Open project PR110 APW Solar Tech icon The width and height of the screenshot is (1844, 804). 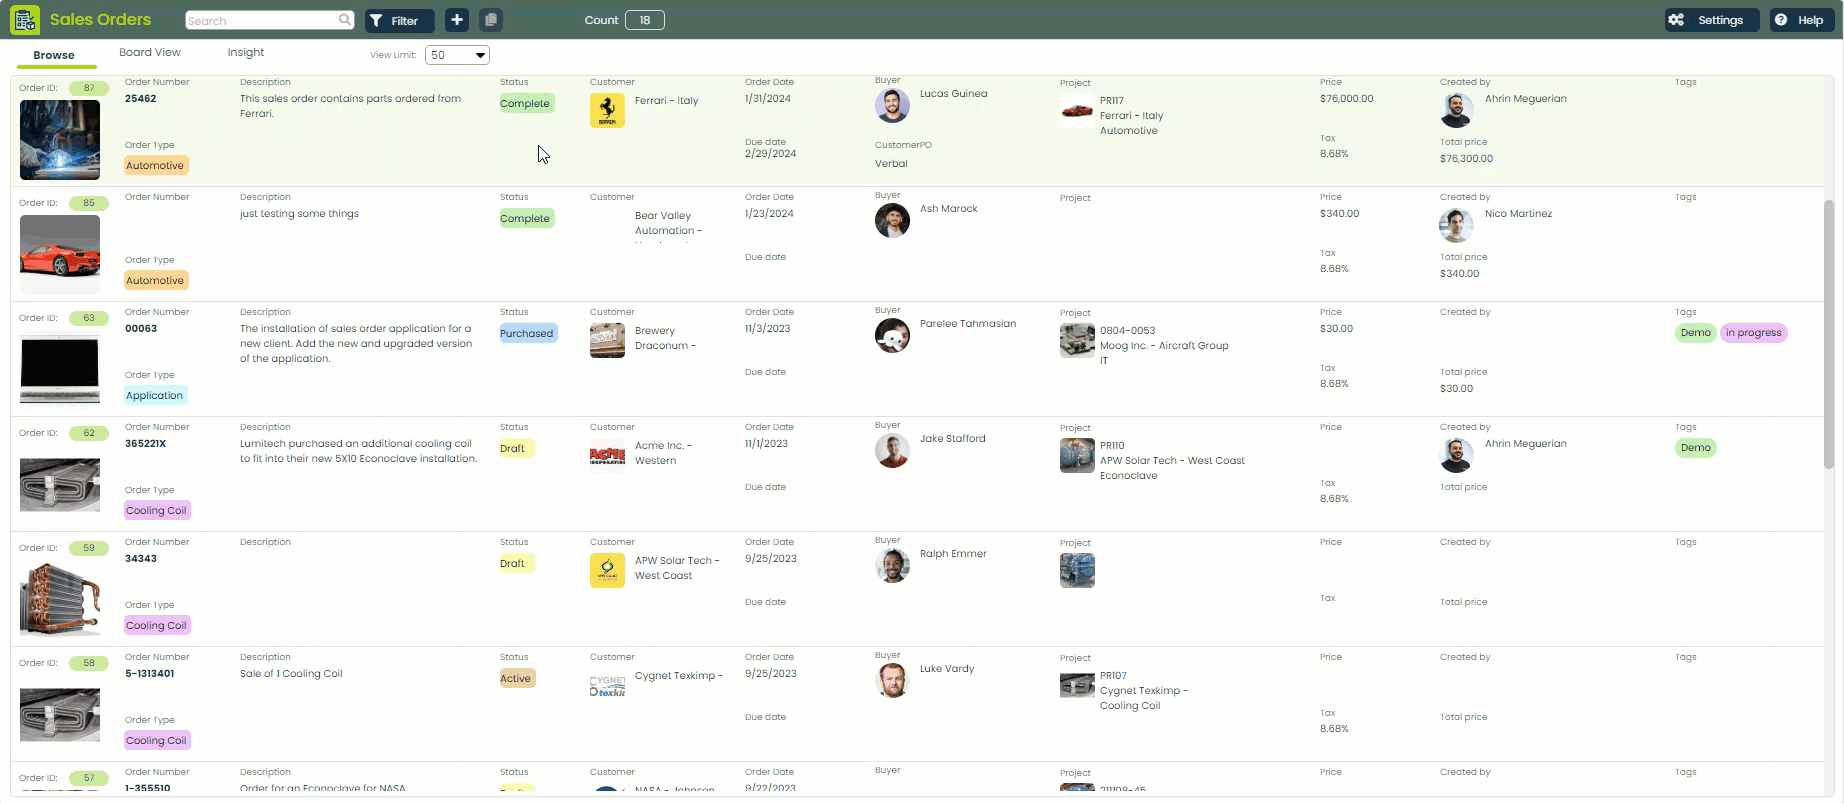tap(1077, 455)
